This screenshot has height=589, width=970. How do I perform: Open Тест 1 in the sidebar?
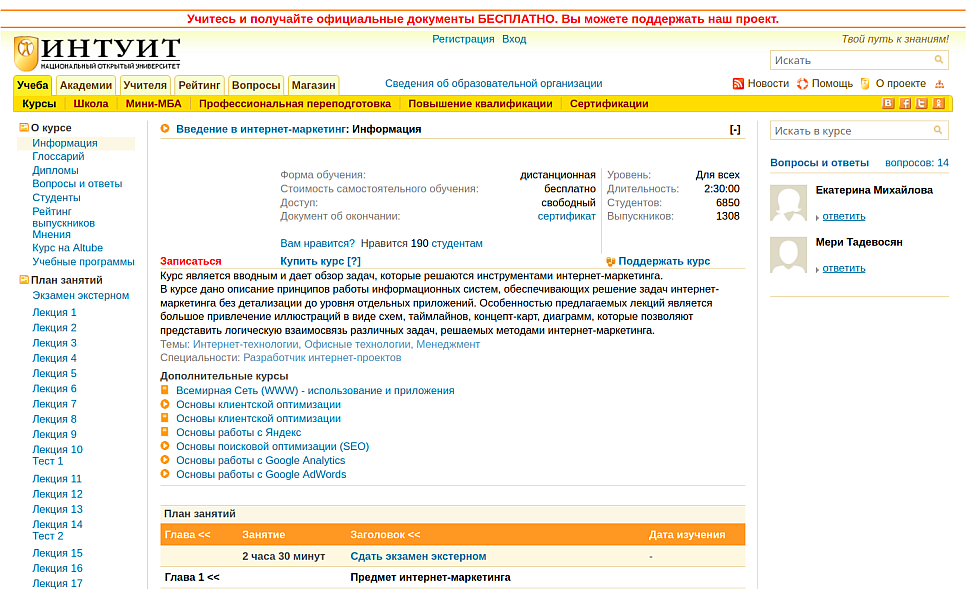click(48, 461)
